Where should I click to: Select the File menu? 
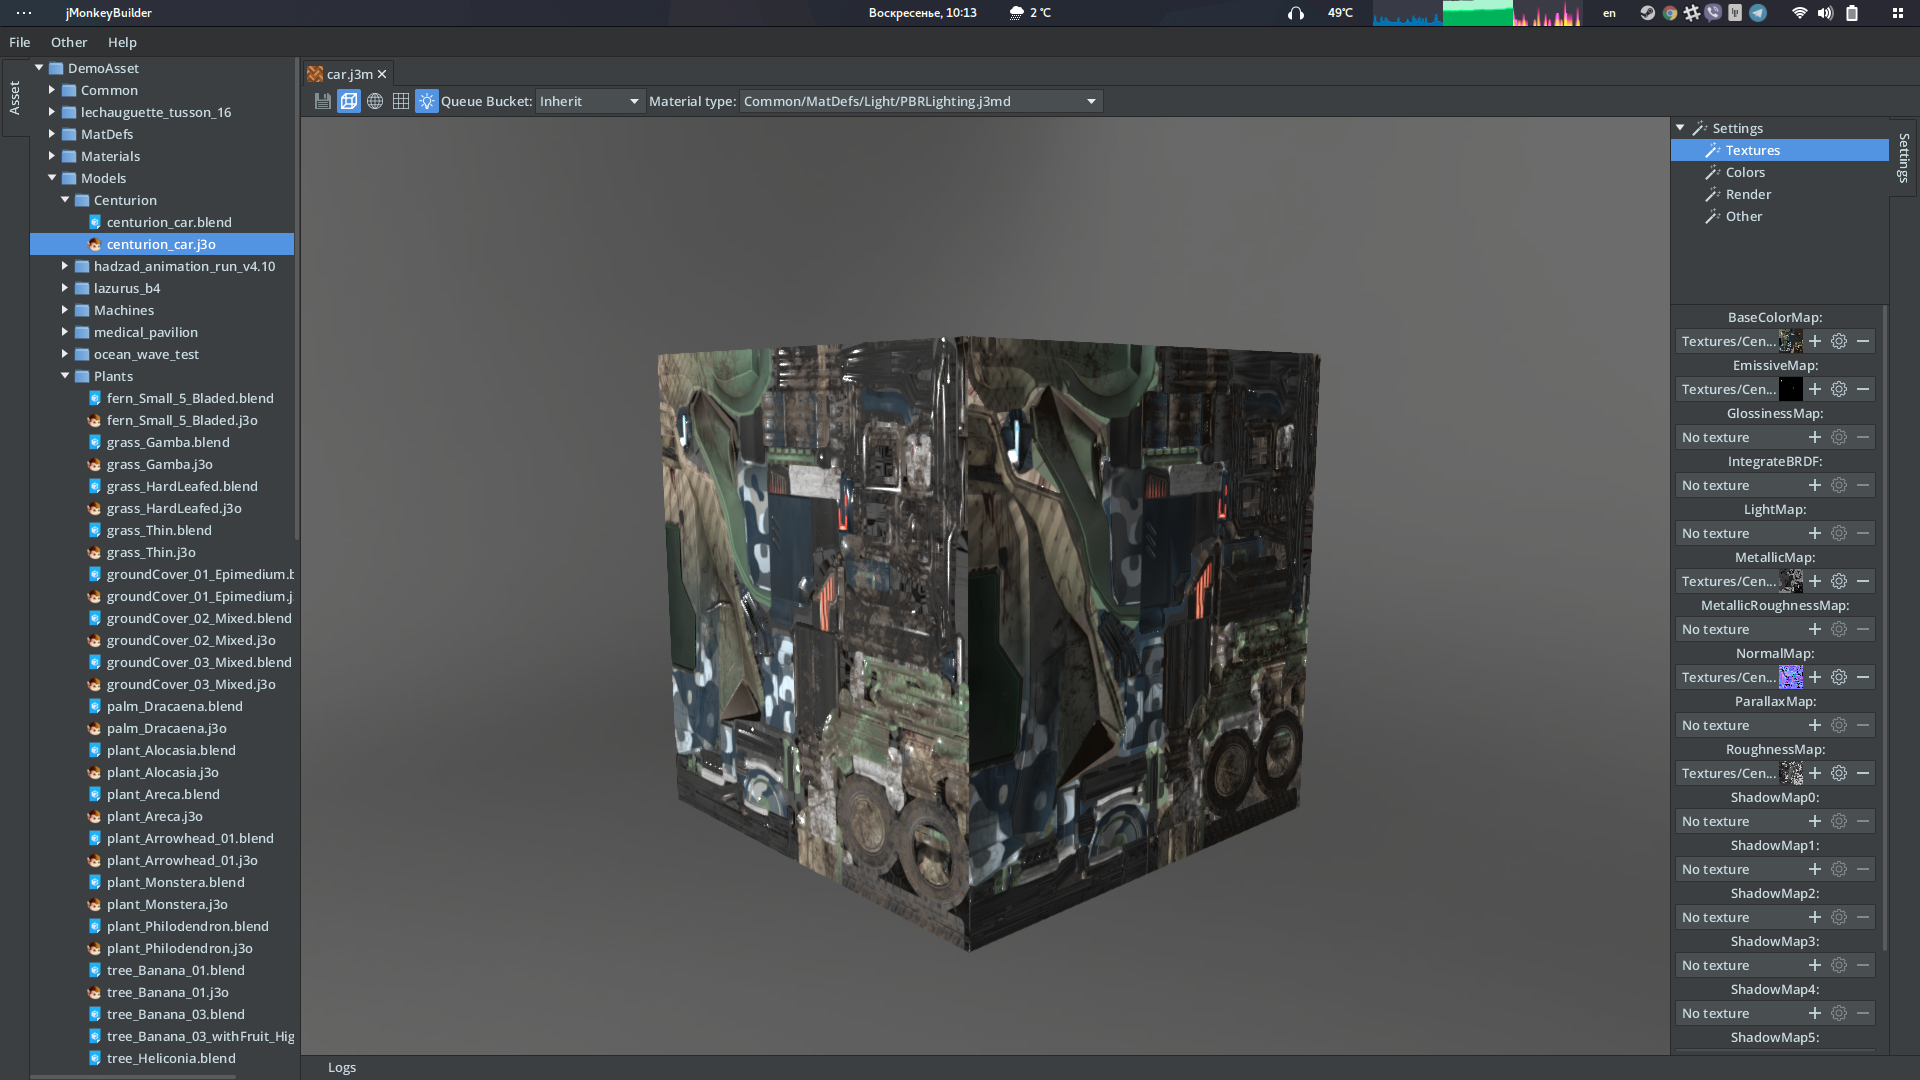(x=20, y=41)
